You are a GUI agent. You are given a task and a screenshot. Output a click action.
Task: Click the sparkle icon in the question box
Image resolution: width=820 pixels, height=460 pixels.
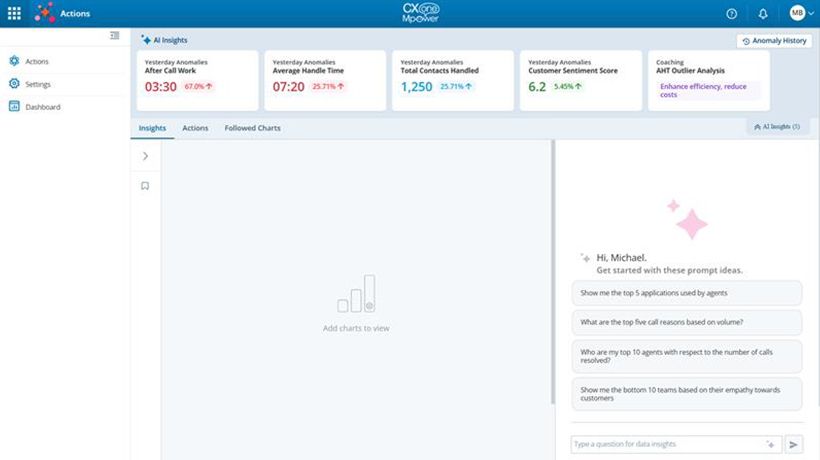770,444
